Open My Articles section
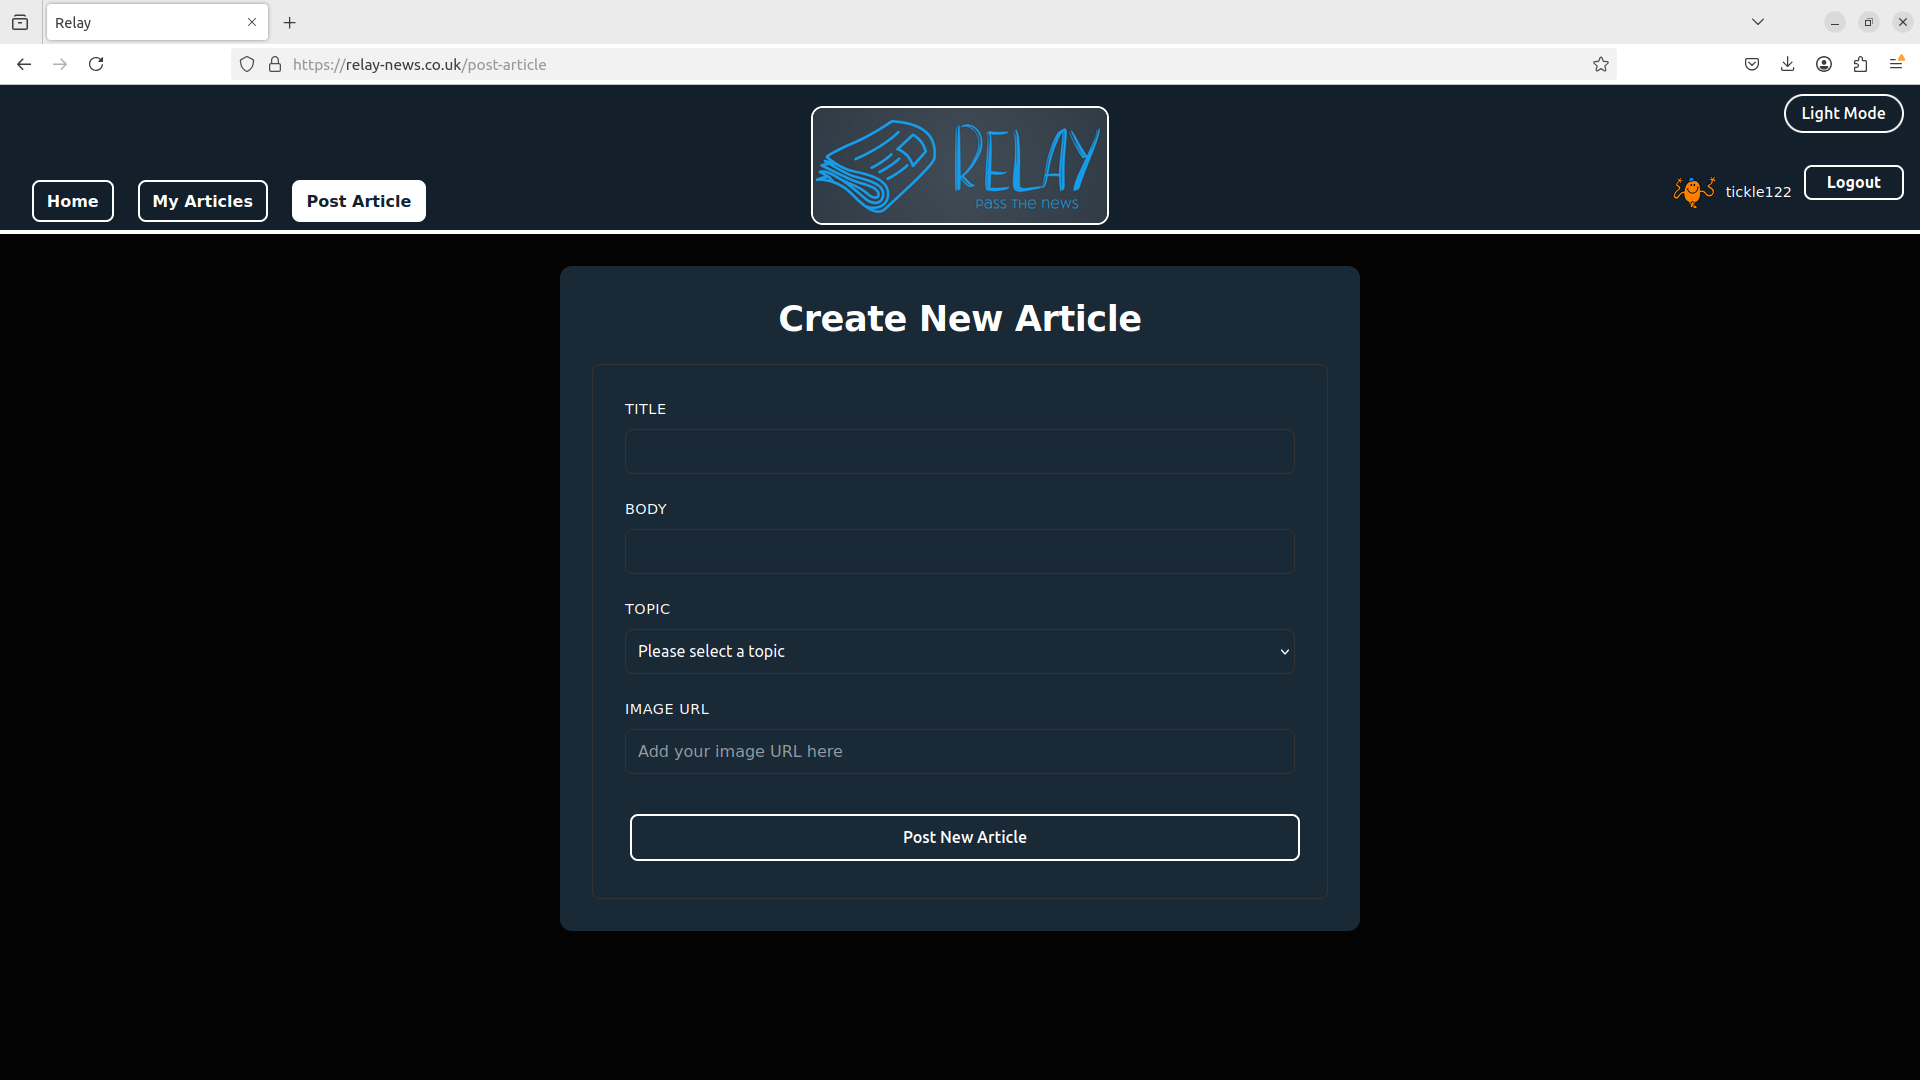The width and height of the screenshot is (1920, 1080). coord(202,200)
